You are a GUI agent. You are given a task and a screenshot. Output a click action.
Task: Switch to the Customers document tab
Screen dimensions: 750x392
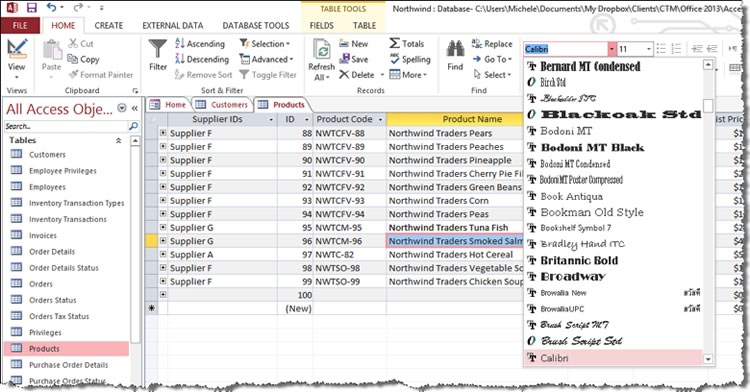223,105
